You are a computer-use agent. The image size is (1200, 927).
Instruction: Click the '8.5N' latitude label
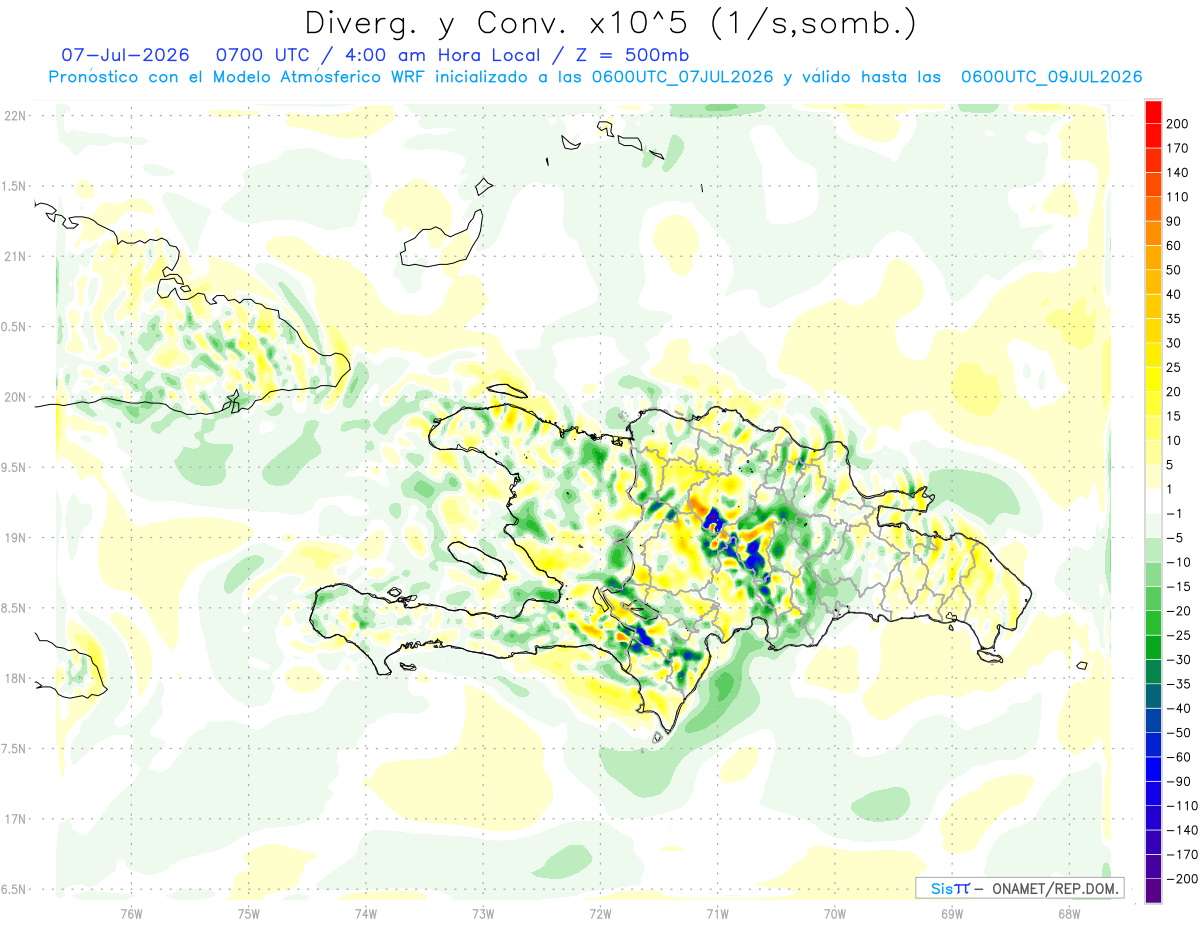(x=14, y=608)
